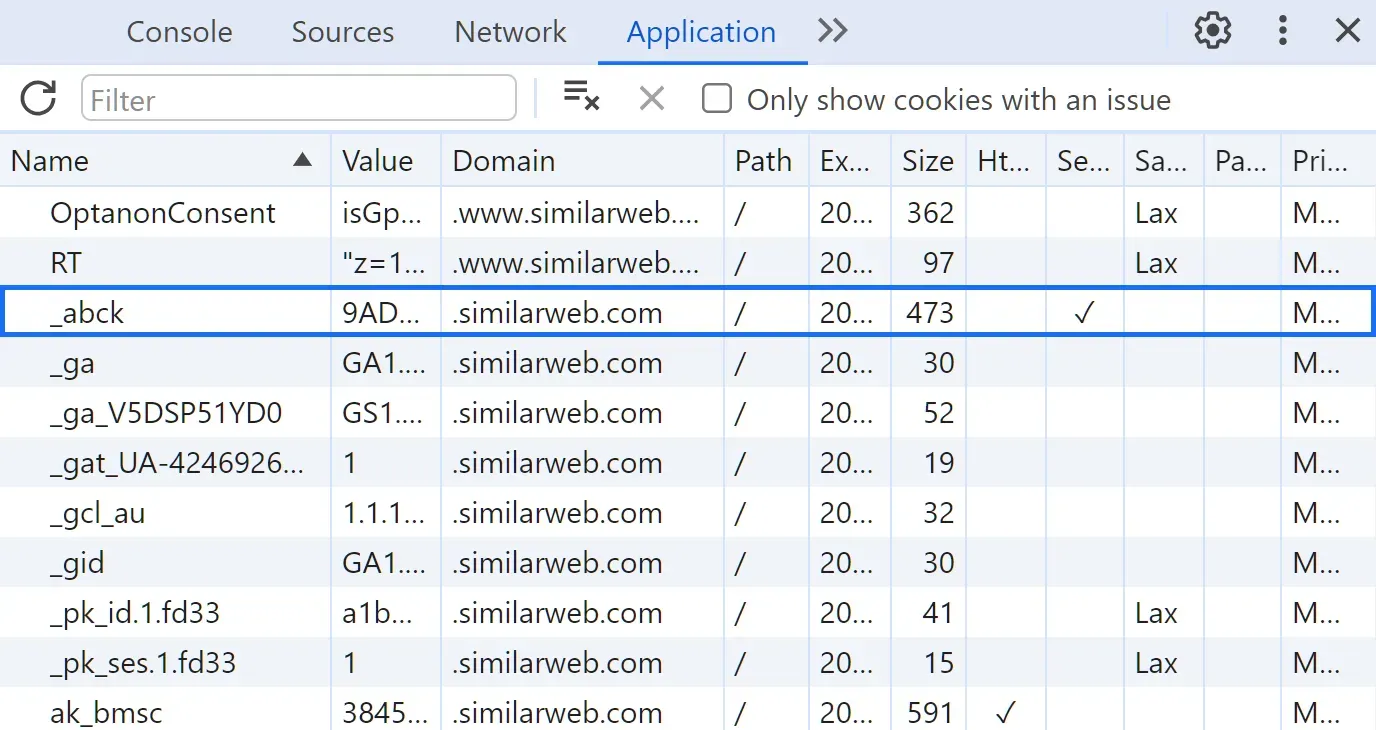Switch to the Network panel
This screenshot has width=1376, height=730.
click(510, 31)
